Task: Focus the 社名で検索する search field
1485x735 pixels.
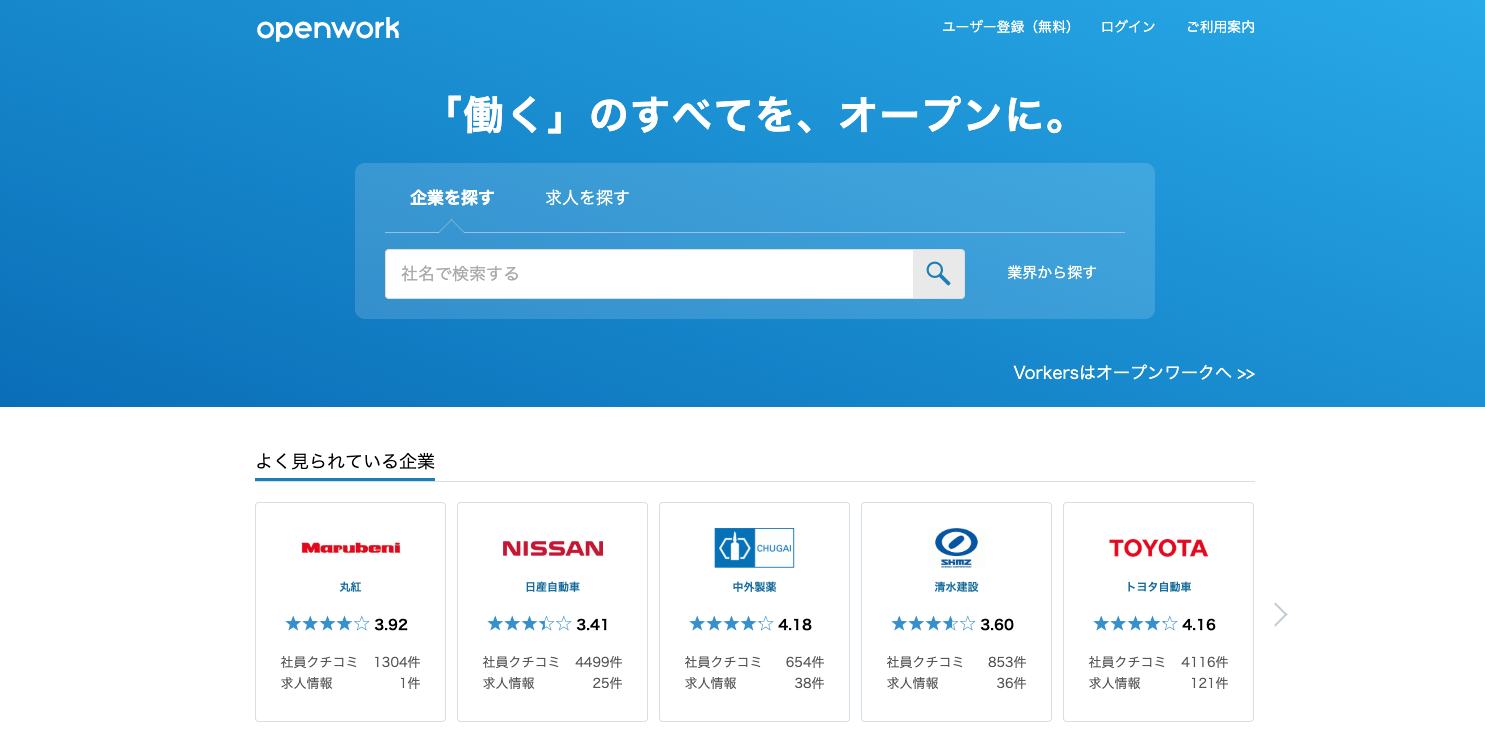Action: (x=649, y=274)
